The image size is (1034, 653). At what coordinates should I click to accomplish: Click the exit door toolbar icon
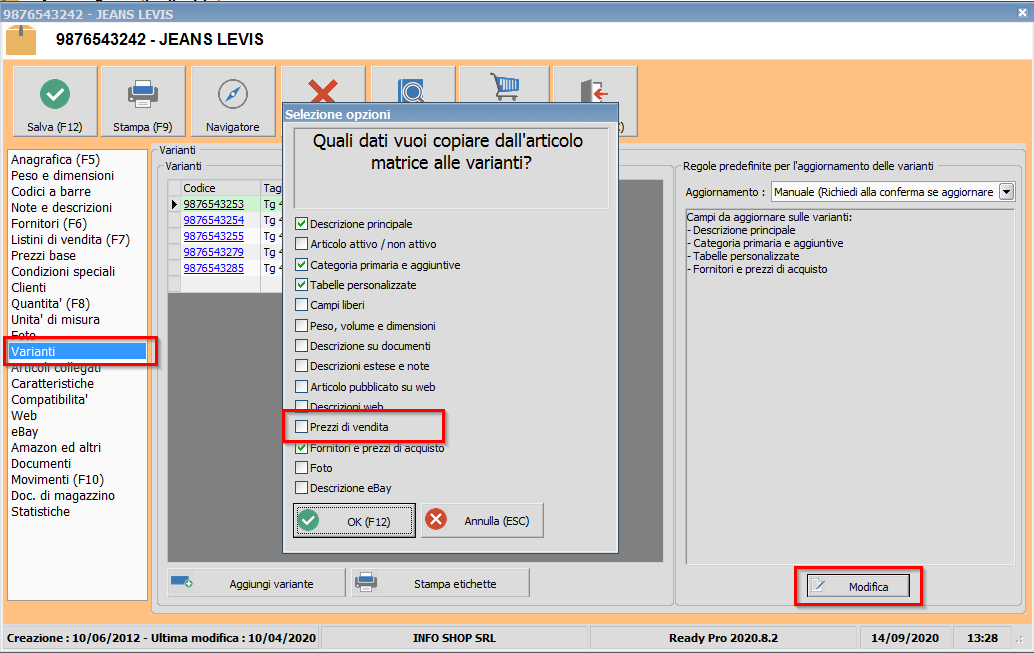[x=594, y=91]
